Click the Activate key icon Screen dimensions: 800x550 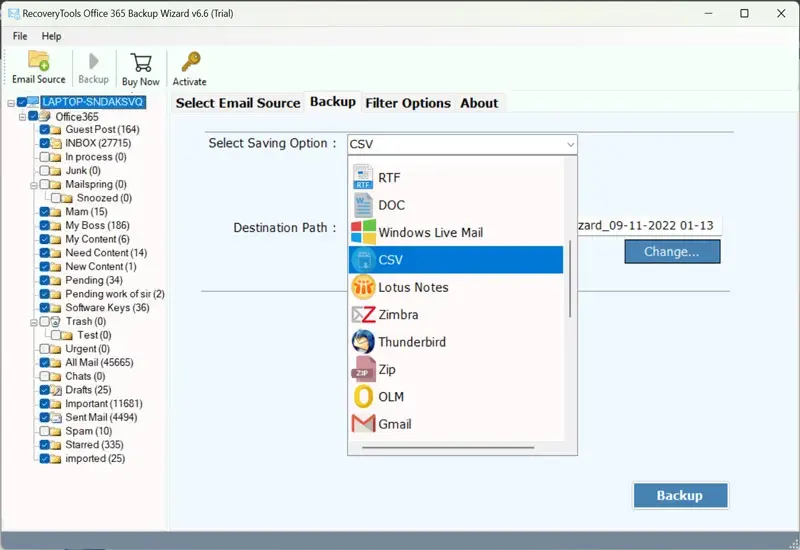[189, 66]
